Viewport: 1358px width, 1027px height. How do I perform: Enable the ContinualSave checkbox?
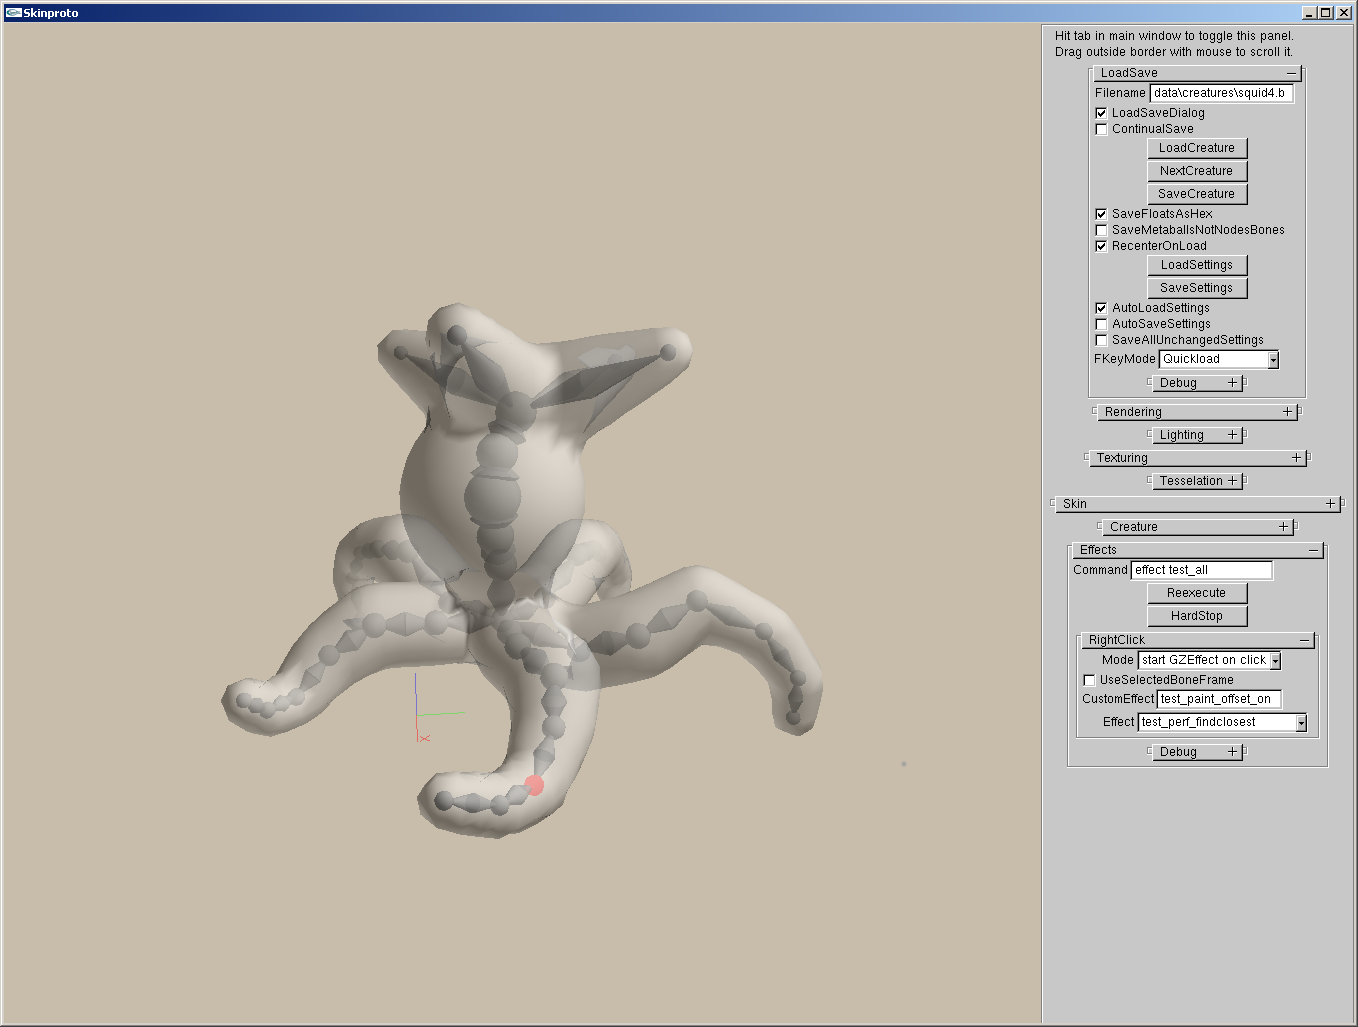1101,129
